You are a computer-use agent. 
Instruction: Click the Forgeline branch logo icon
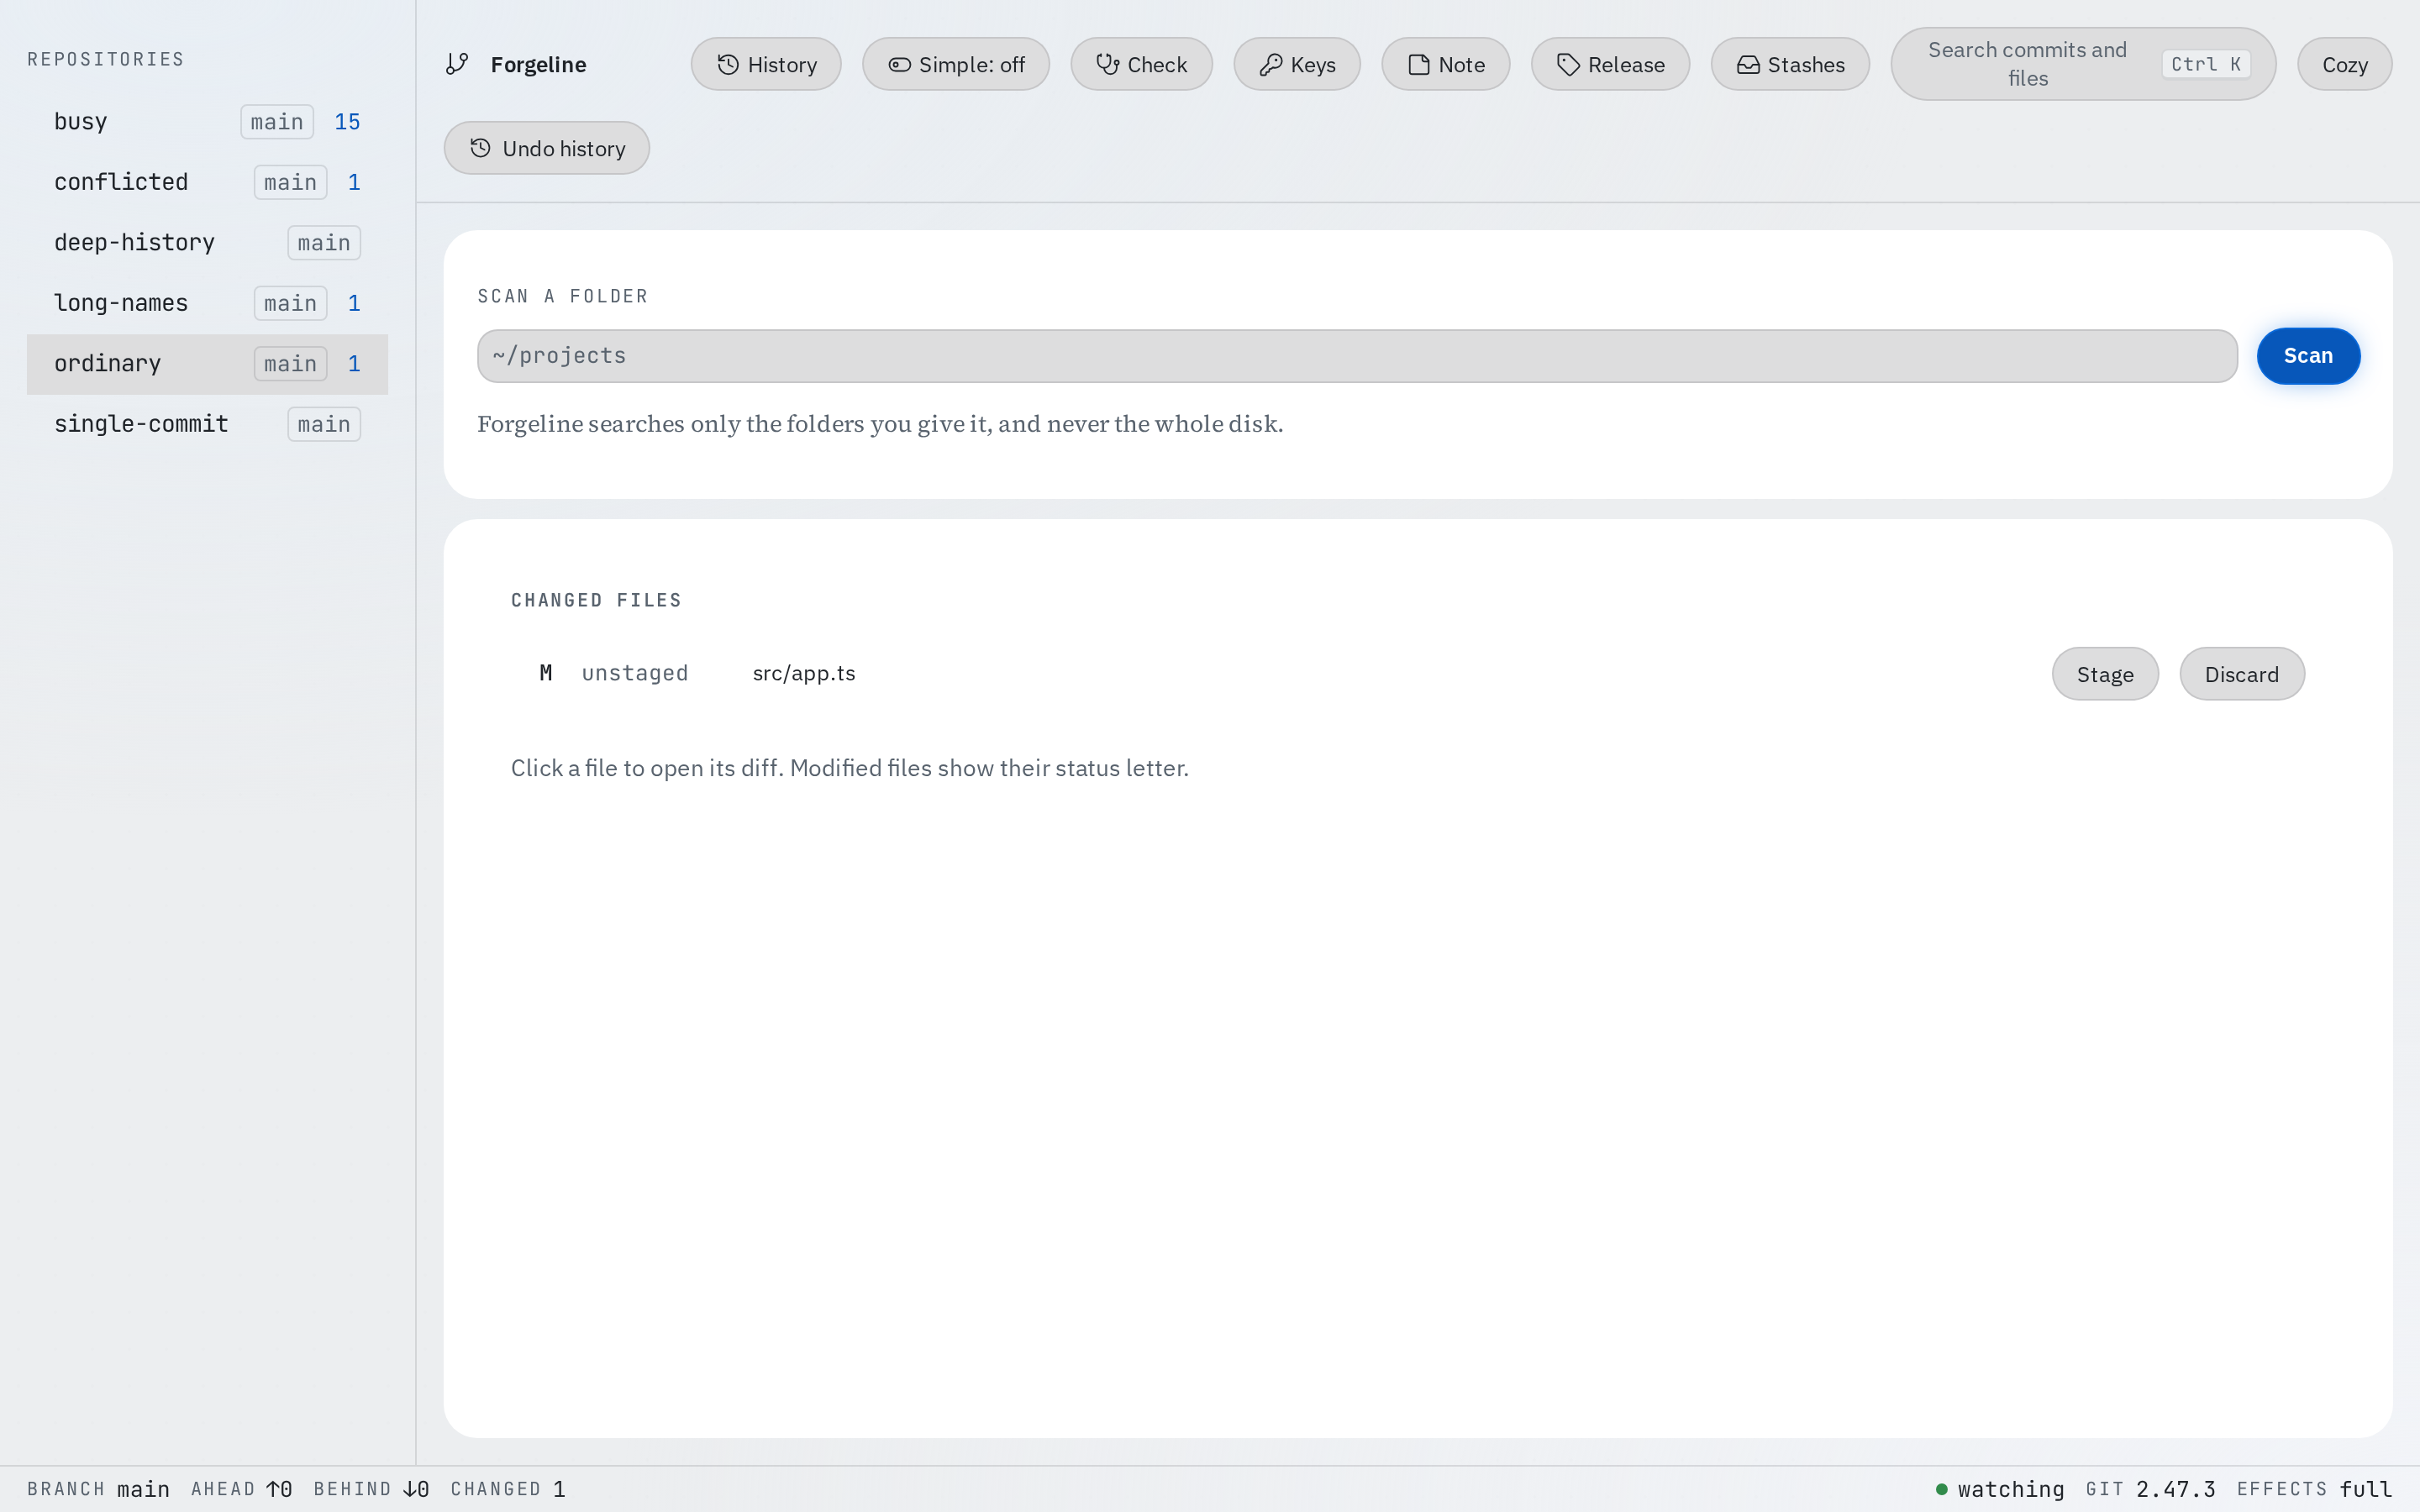(457, 64)
